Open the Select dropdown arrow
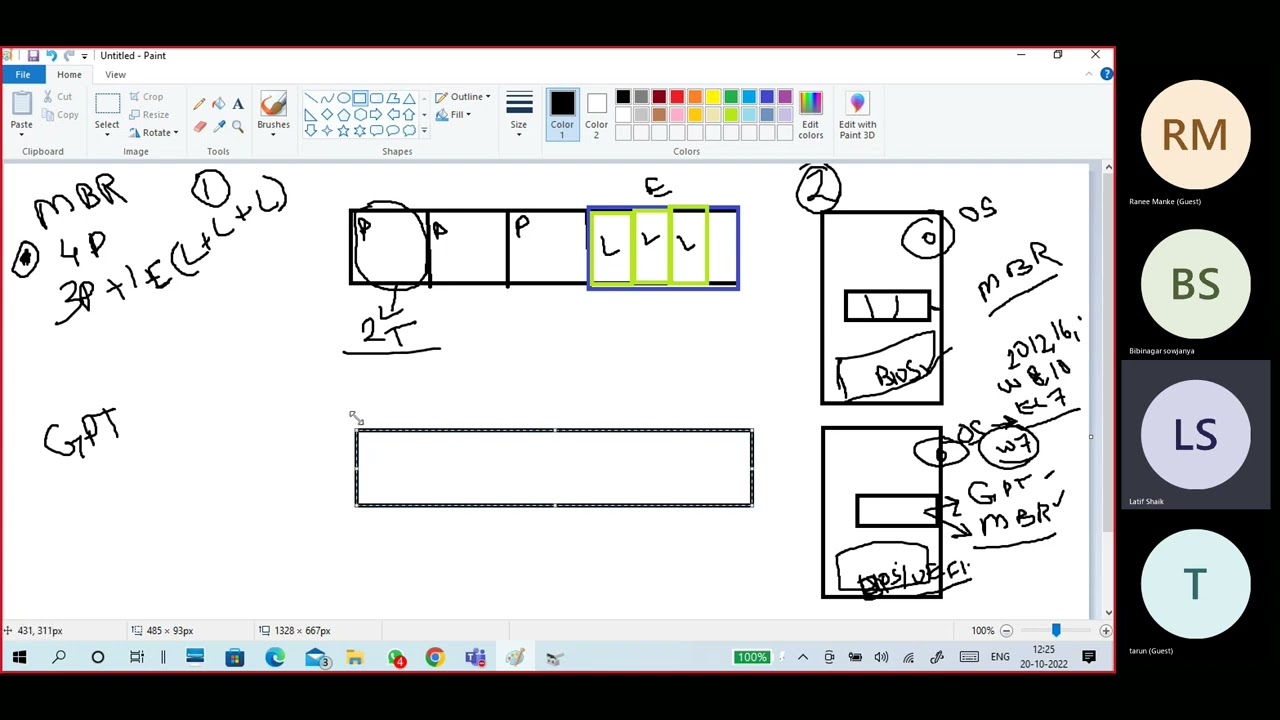The image size is (1280, 720). (107, 134)
